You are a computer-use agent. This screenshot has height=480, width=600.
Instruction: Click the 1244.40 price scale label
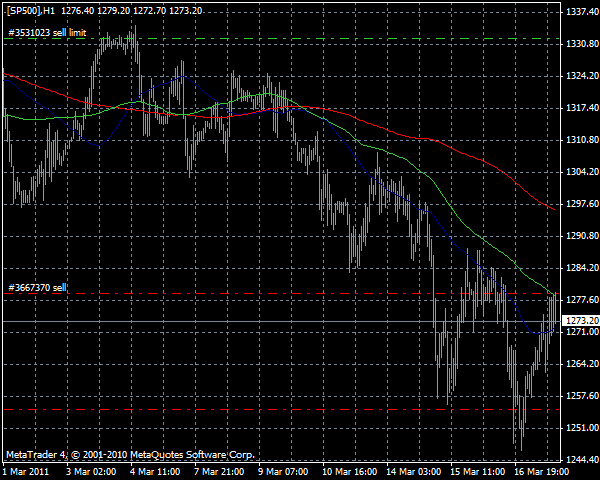(x=582, y=459)
